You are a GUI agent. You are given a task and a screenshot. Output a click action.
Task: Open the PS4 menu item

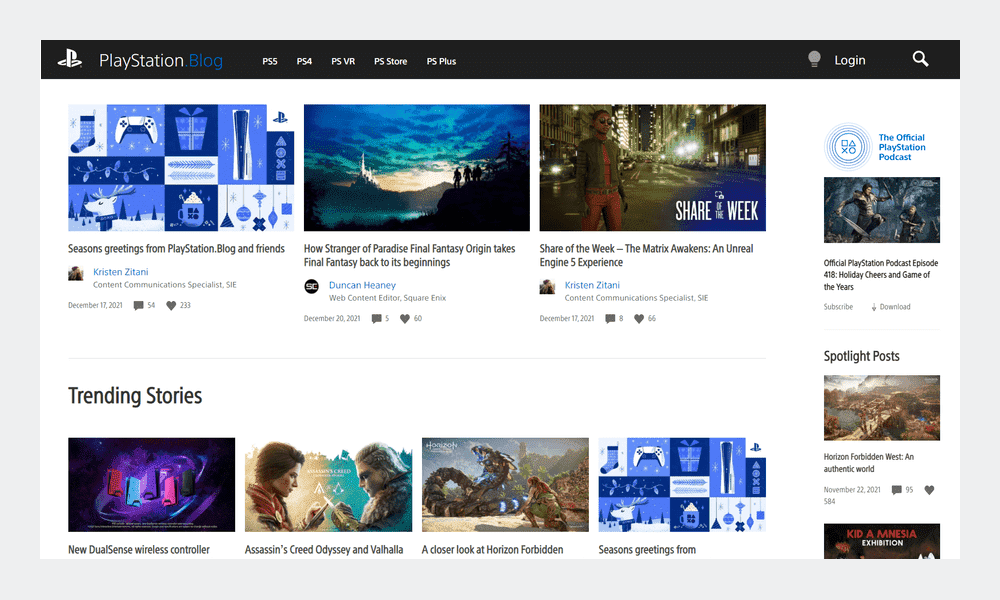tap(304, 61)
